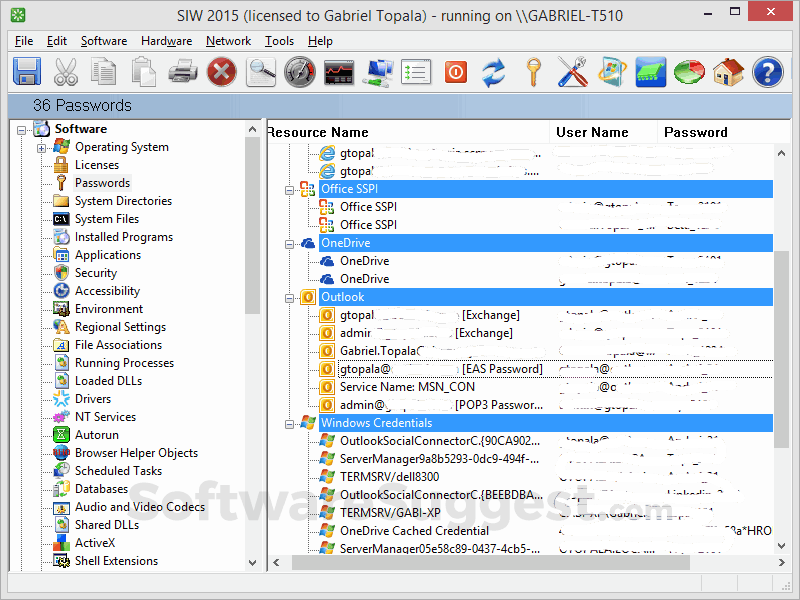Click the list horizontal scroll-right arrow
The width and height of the screenshot is (800, 600).
(782, 562)
